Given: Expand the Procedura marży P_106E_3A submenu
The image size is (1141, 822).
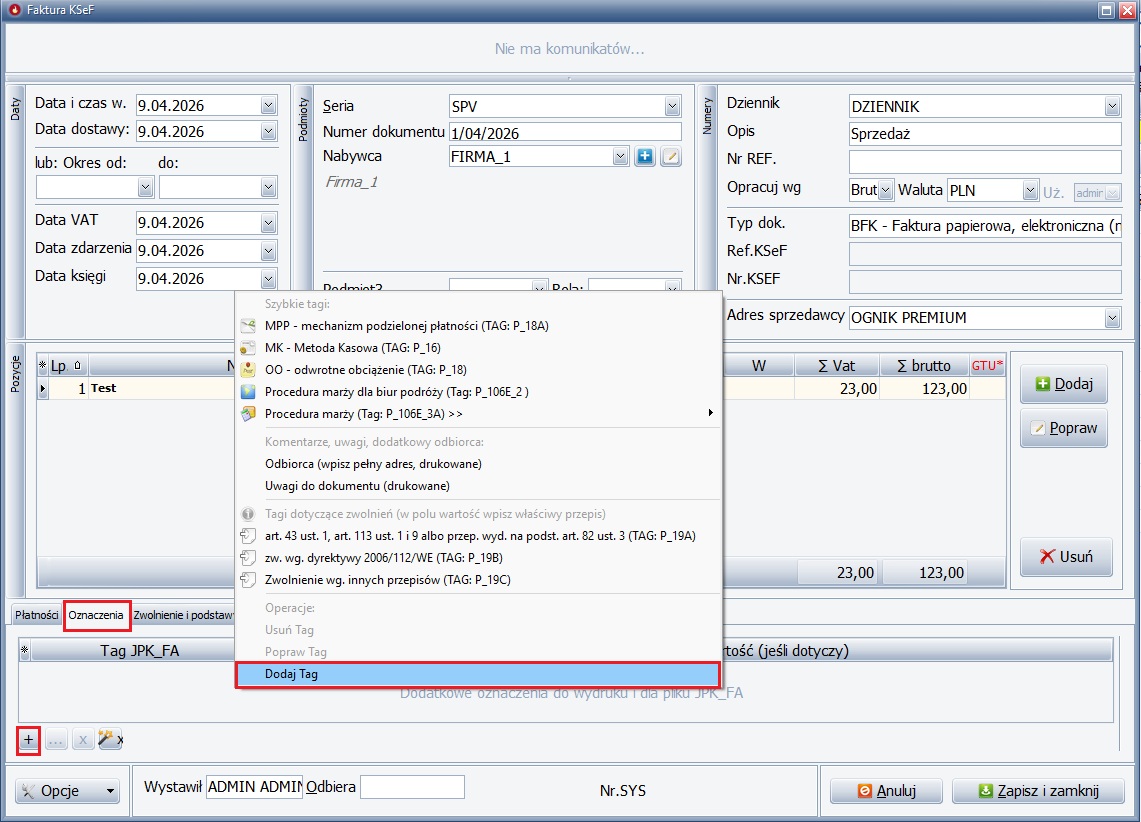Looking at the screenshot, I should [710, 414].
